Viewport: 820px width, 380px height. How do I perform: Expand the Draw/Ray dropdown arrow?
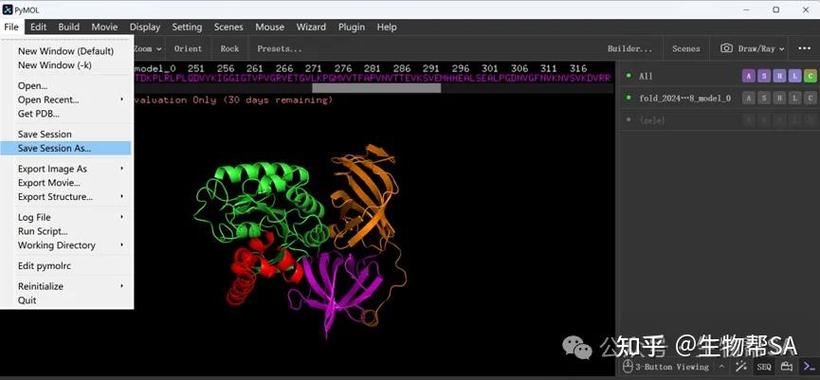coord(782,49)
